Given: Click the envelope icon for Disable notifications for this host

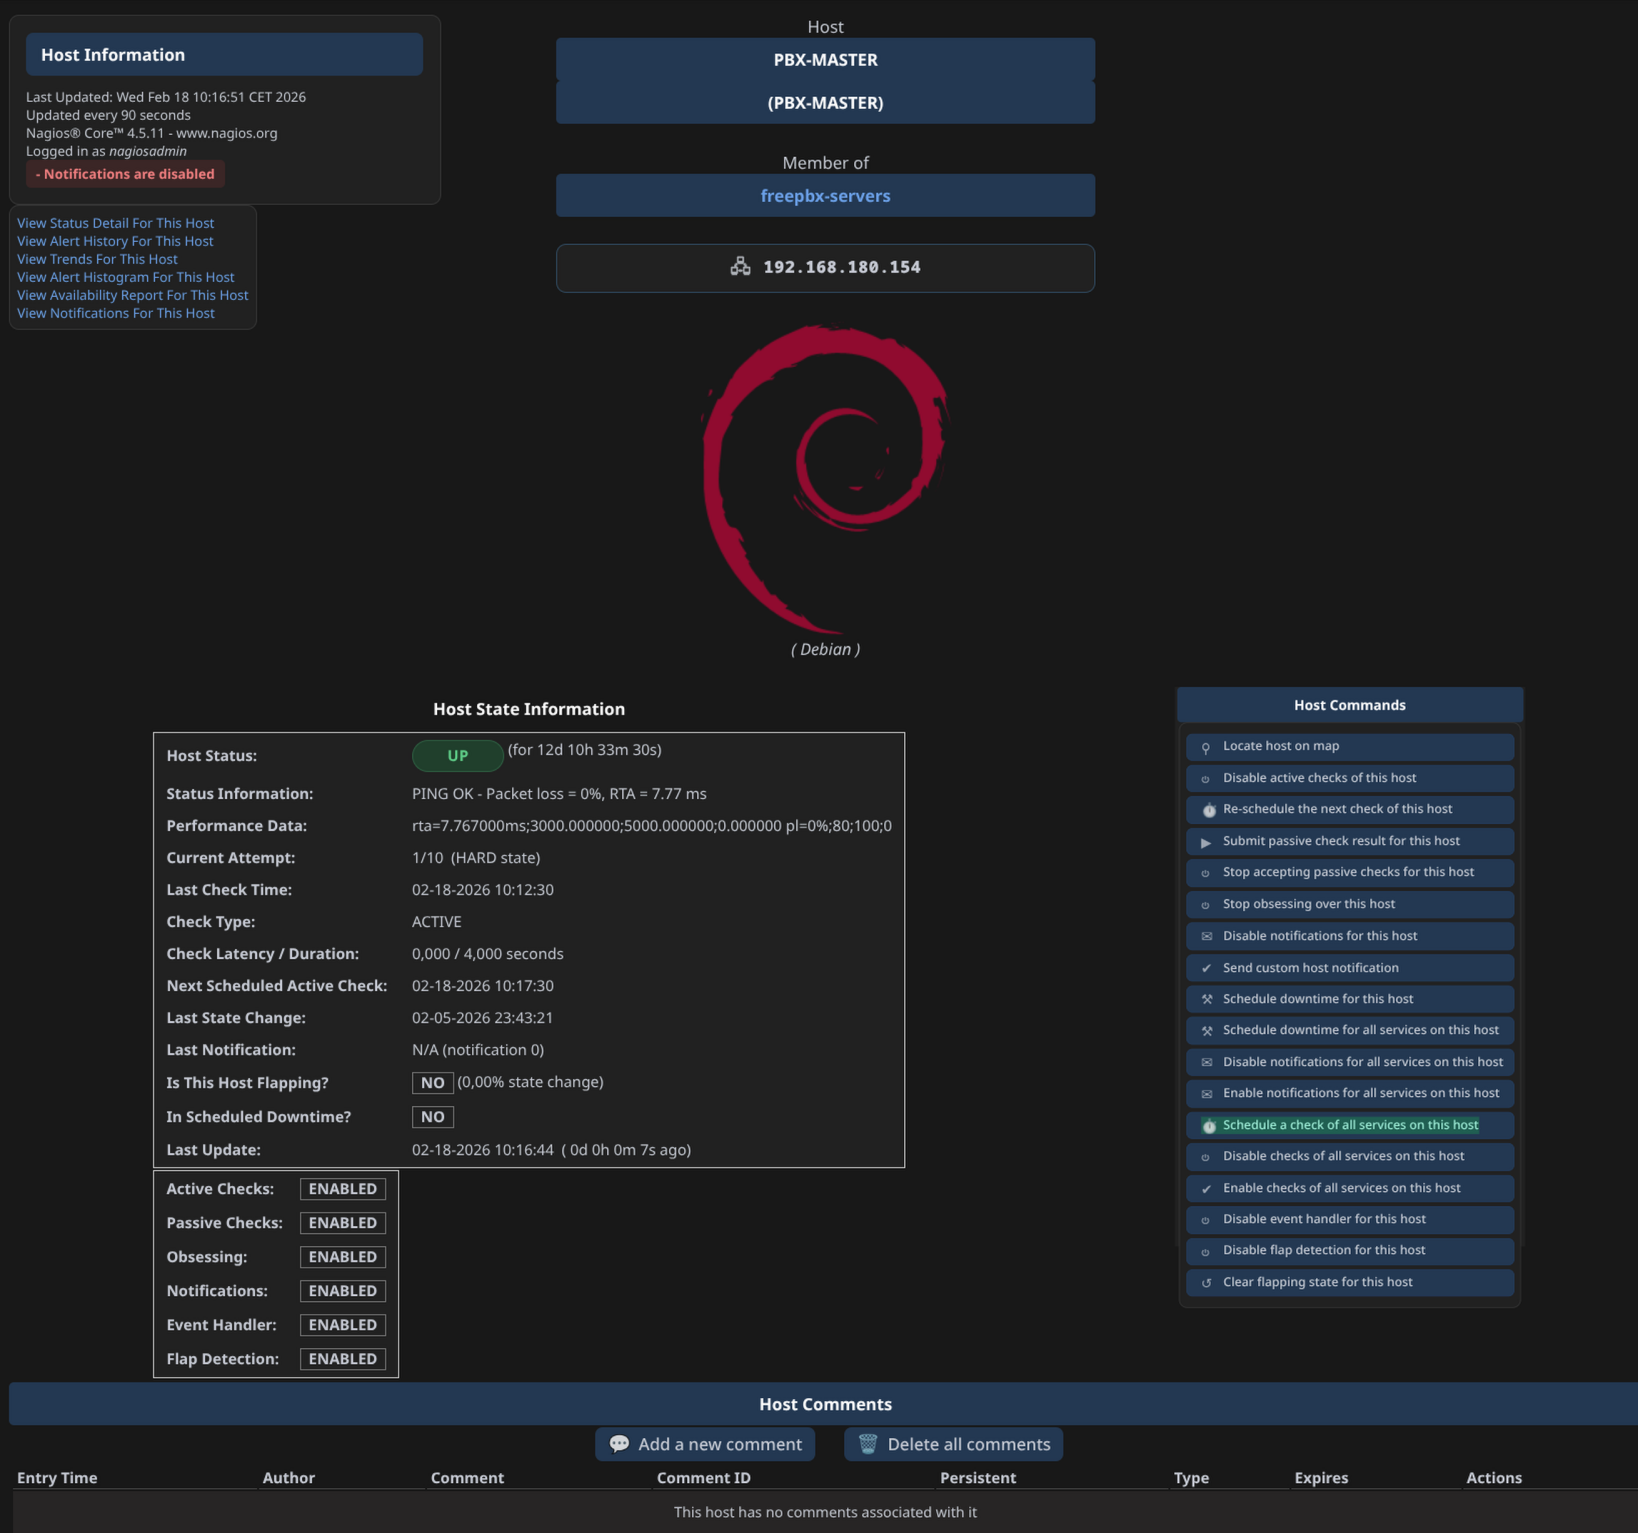Looking at the screenshot, I should point(1207,937).
